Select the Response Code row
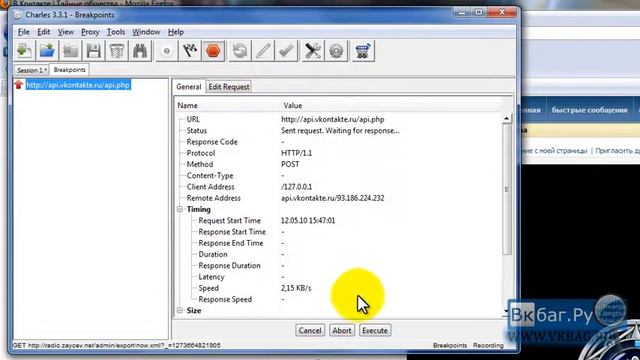This screenshot has height=360, width=640. coord(339,142)
